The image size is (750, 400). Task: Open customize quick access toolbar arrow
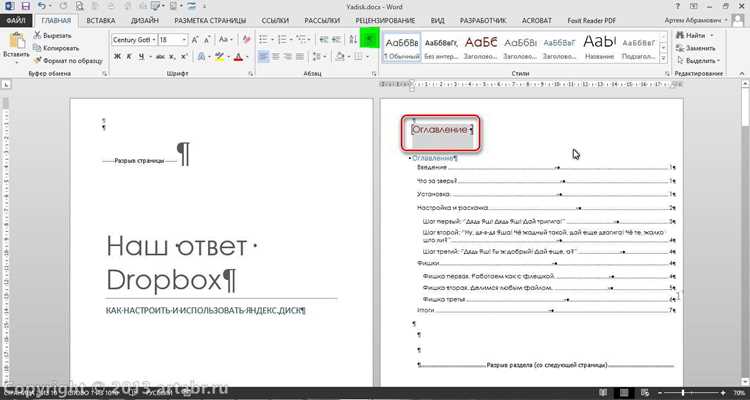coord(204,6)
